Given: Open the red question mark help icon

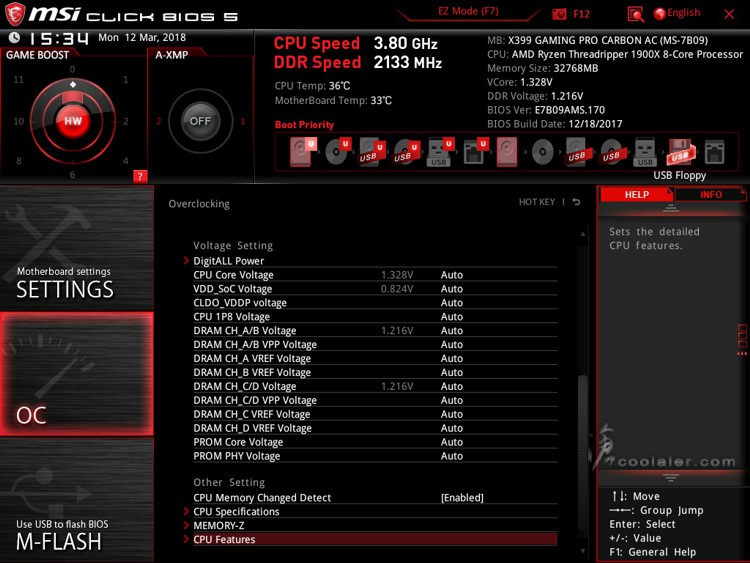Looking at the screenshot, I should click(x=140, y=176).
